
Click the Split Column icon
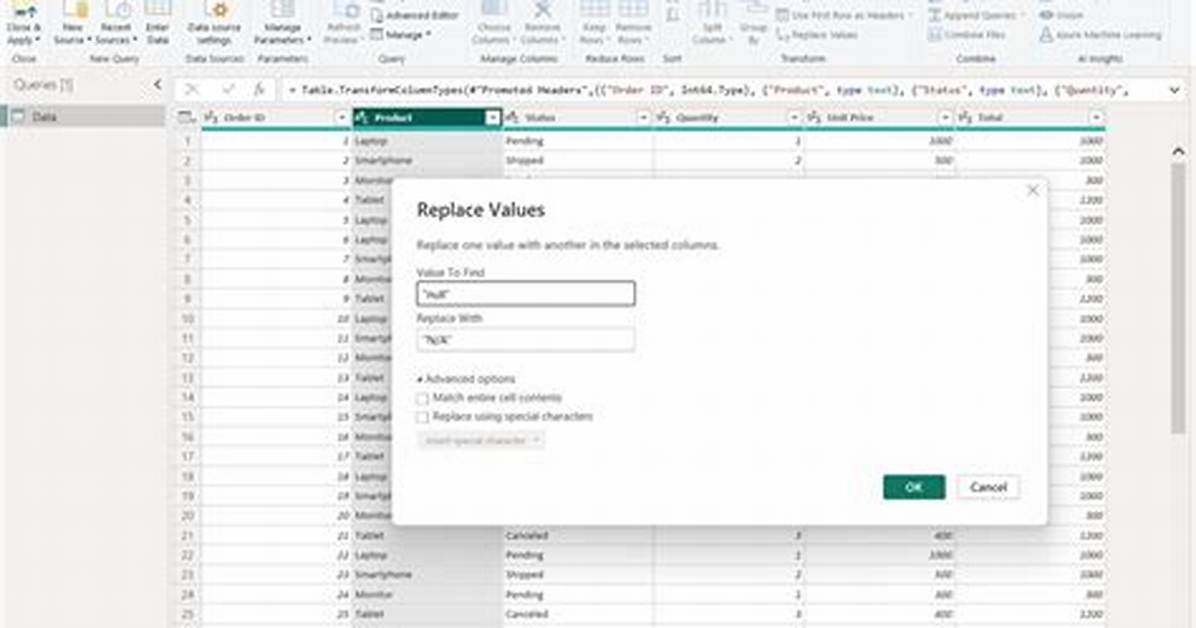[712, 23]
